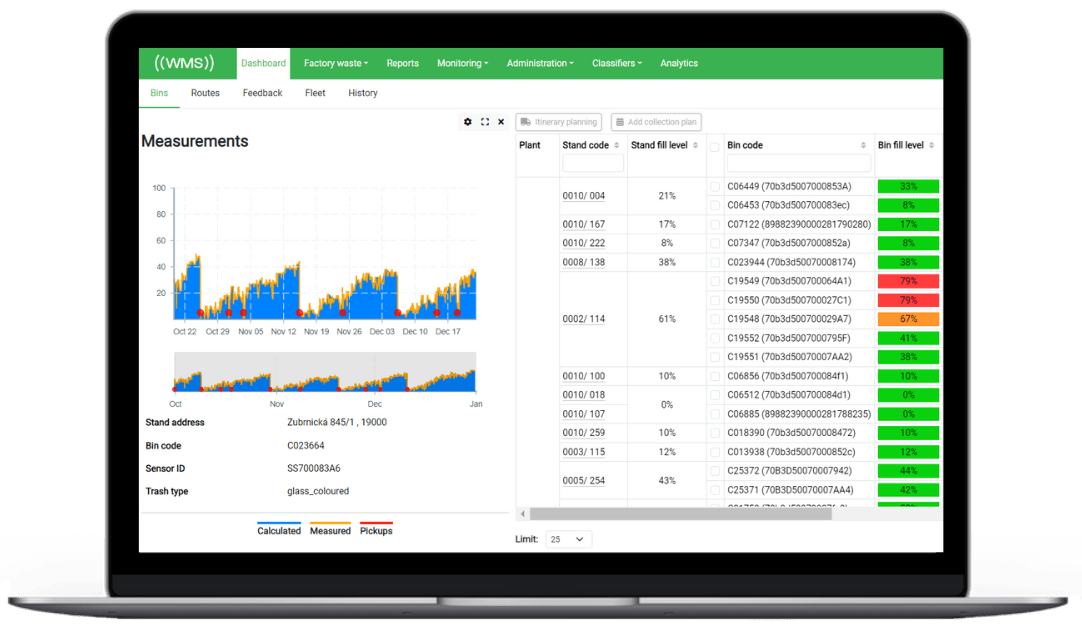
Task: Switch to the Routes sub-tab
Action: tap(205, 93)
